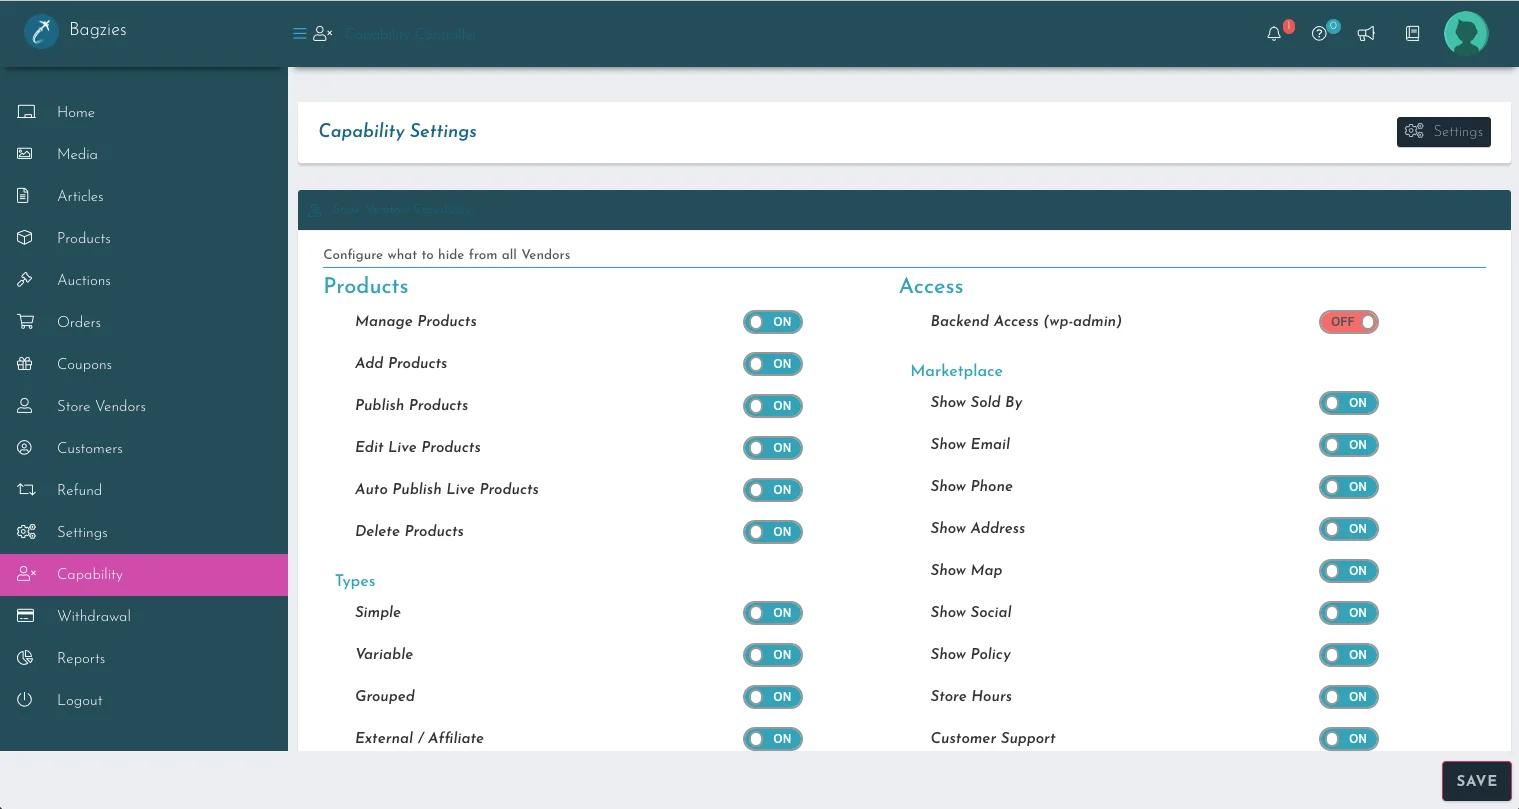Image resolution: width=1519 pixels, height=809 pixels.
Task: Toggle Show Sold By switch
Action: 1348,403
